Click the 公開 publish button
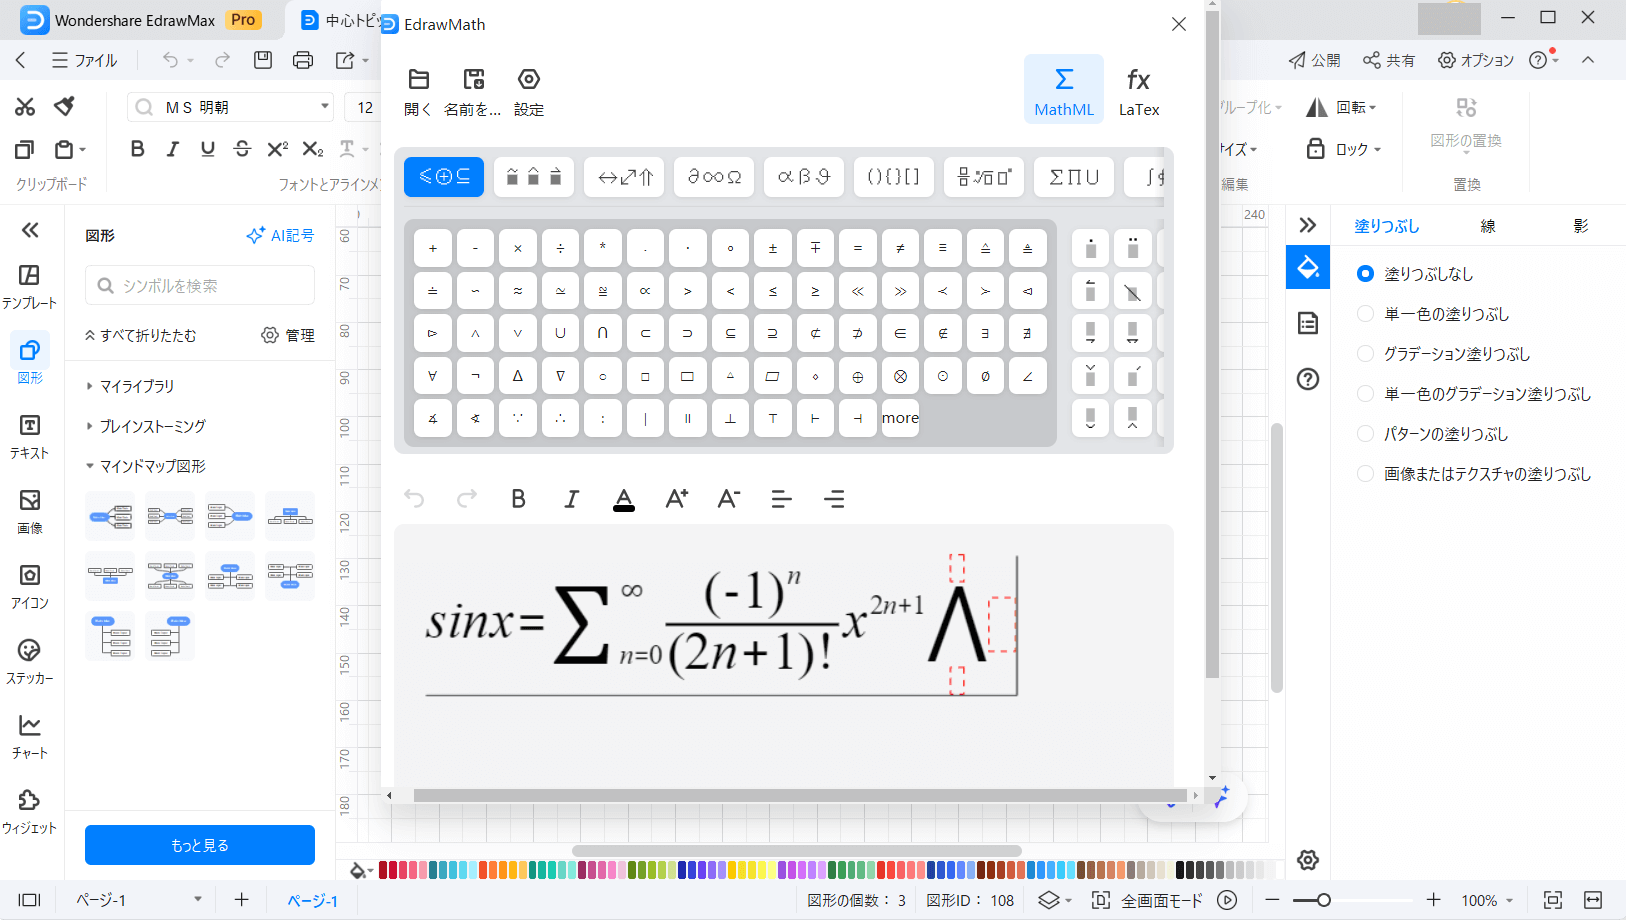 pyautogui.click(x=1314, y=60)
